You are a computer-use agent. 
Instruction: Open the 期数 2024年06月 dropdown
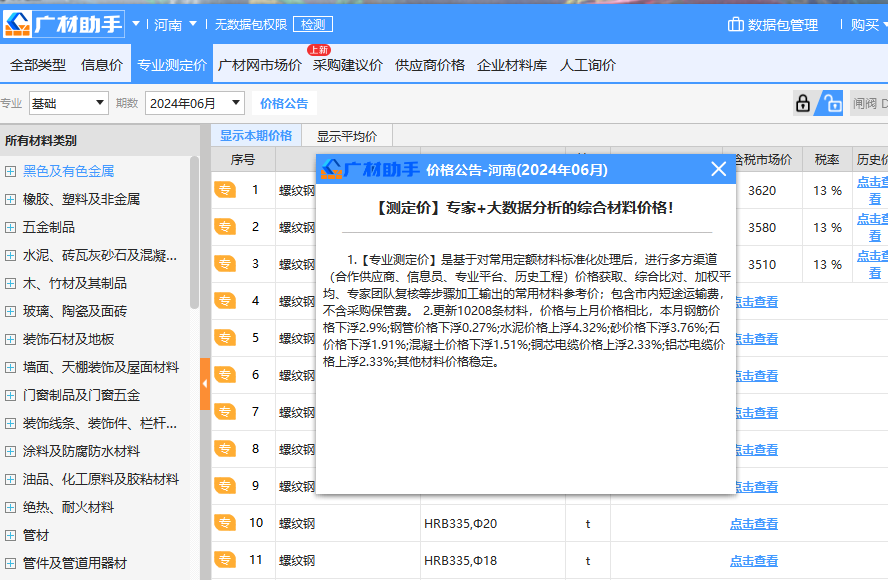(x=195, y=103)
